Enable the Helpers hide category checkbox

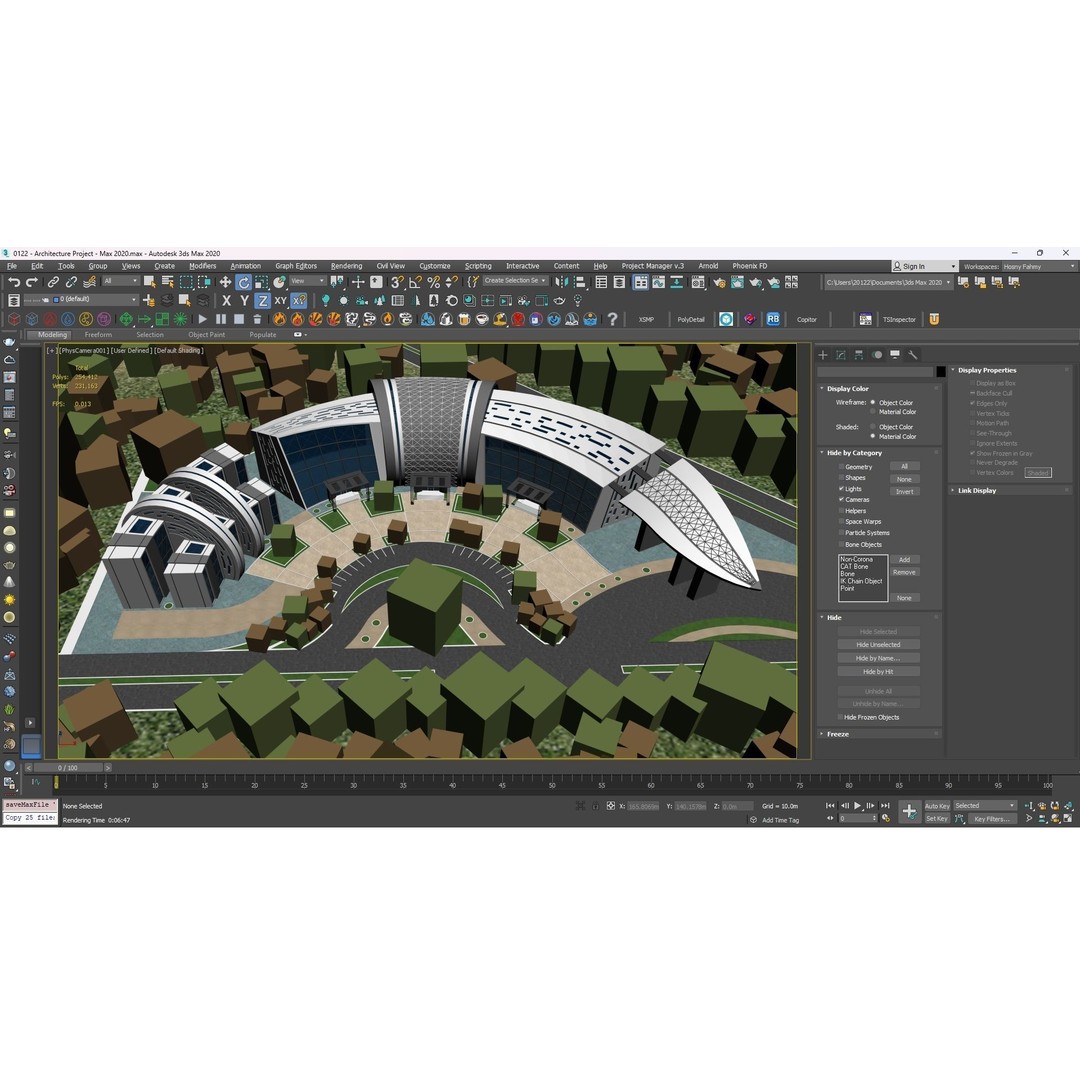[x=841, y=510]
